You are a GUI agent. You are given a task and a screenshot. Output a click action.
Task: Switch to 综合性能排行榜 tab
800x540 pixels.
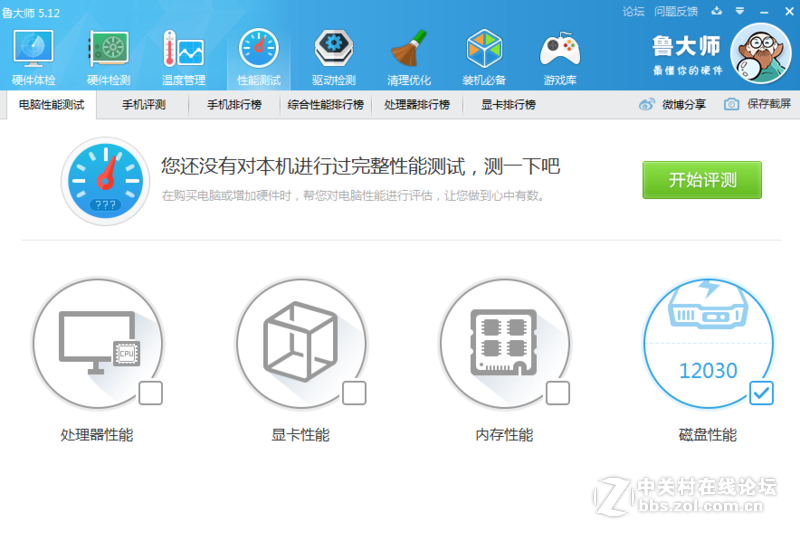tap(326, 105)
